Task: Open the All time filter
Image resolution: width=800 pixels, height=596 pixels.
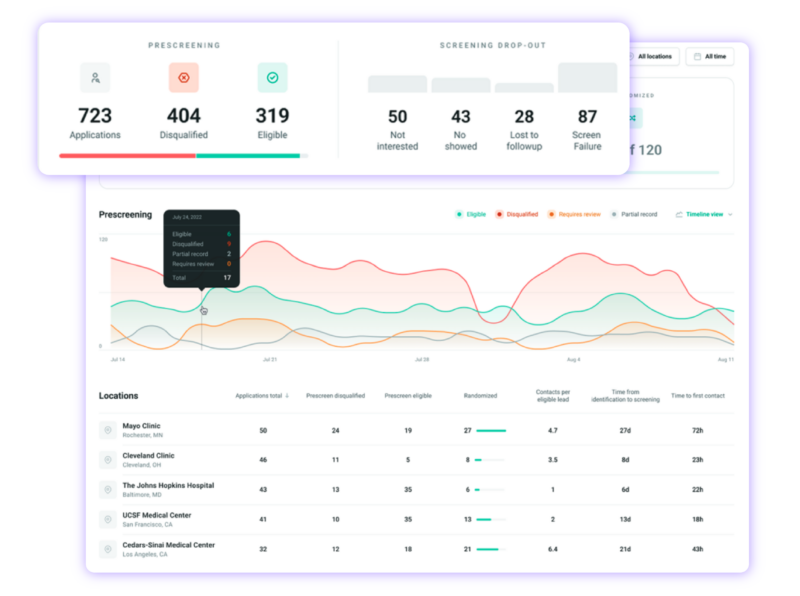Action: [713, 56]
